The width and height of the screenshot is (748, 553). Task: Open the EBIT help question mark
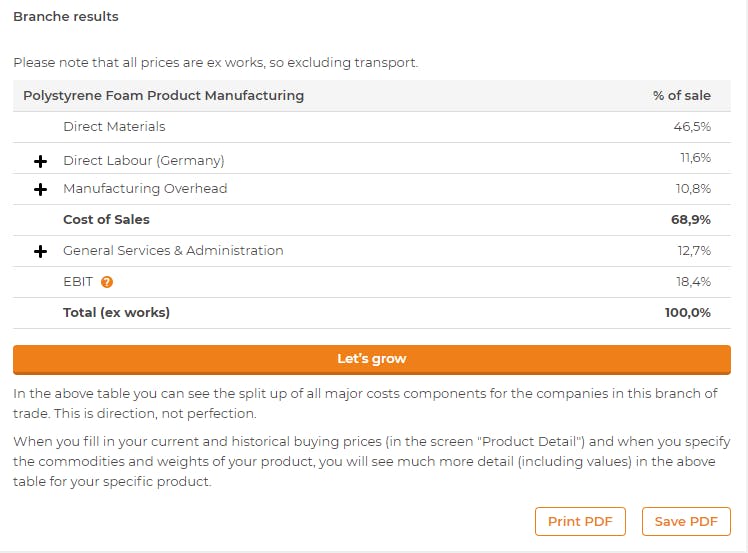[107, 282]
